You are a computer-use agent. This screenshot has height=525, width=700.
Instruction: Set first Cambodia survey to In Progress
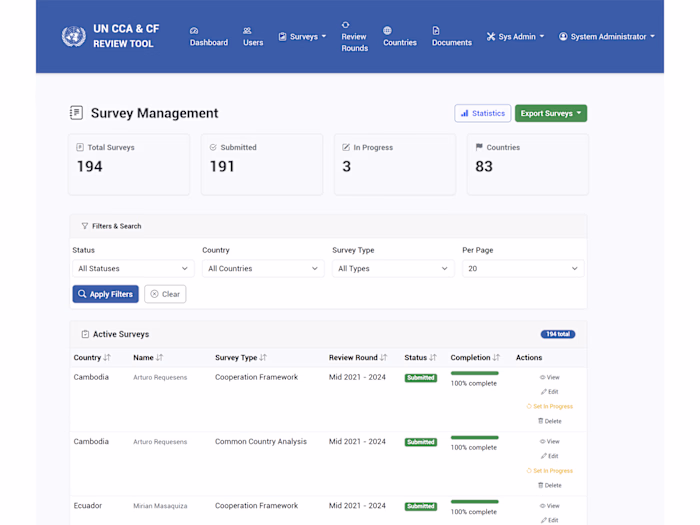click(549, 406)
